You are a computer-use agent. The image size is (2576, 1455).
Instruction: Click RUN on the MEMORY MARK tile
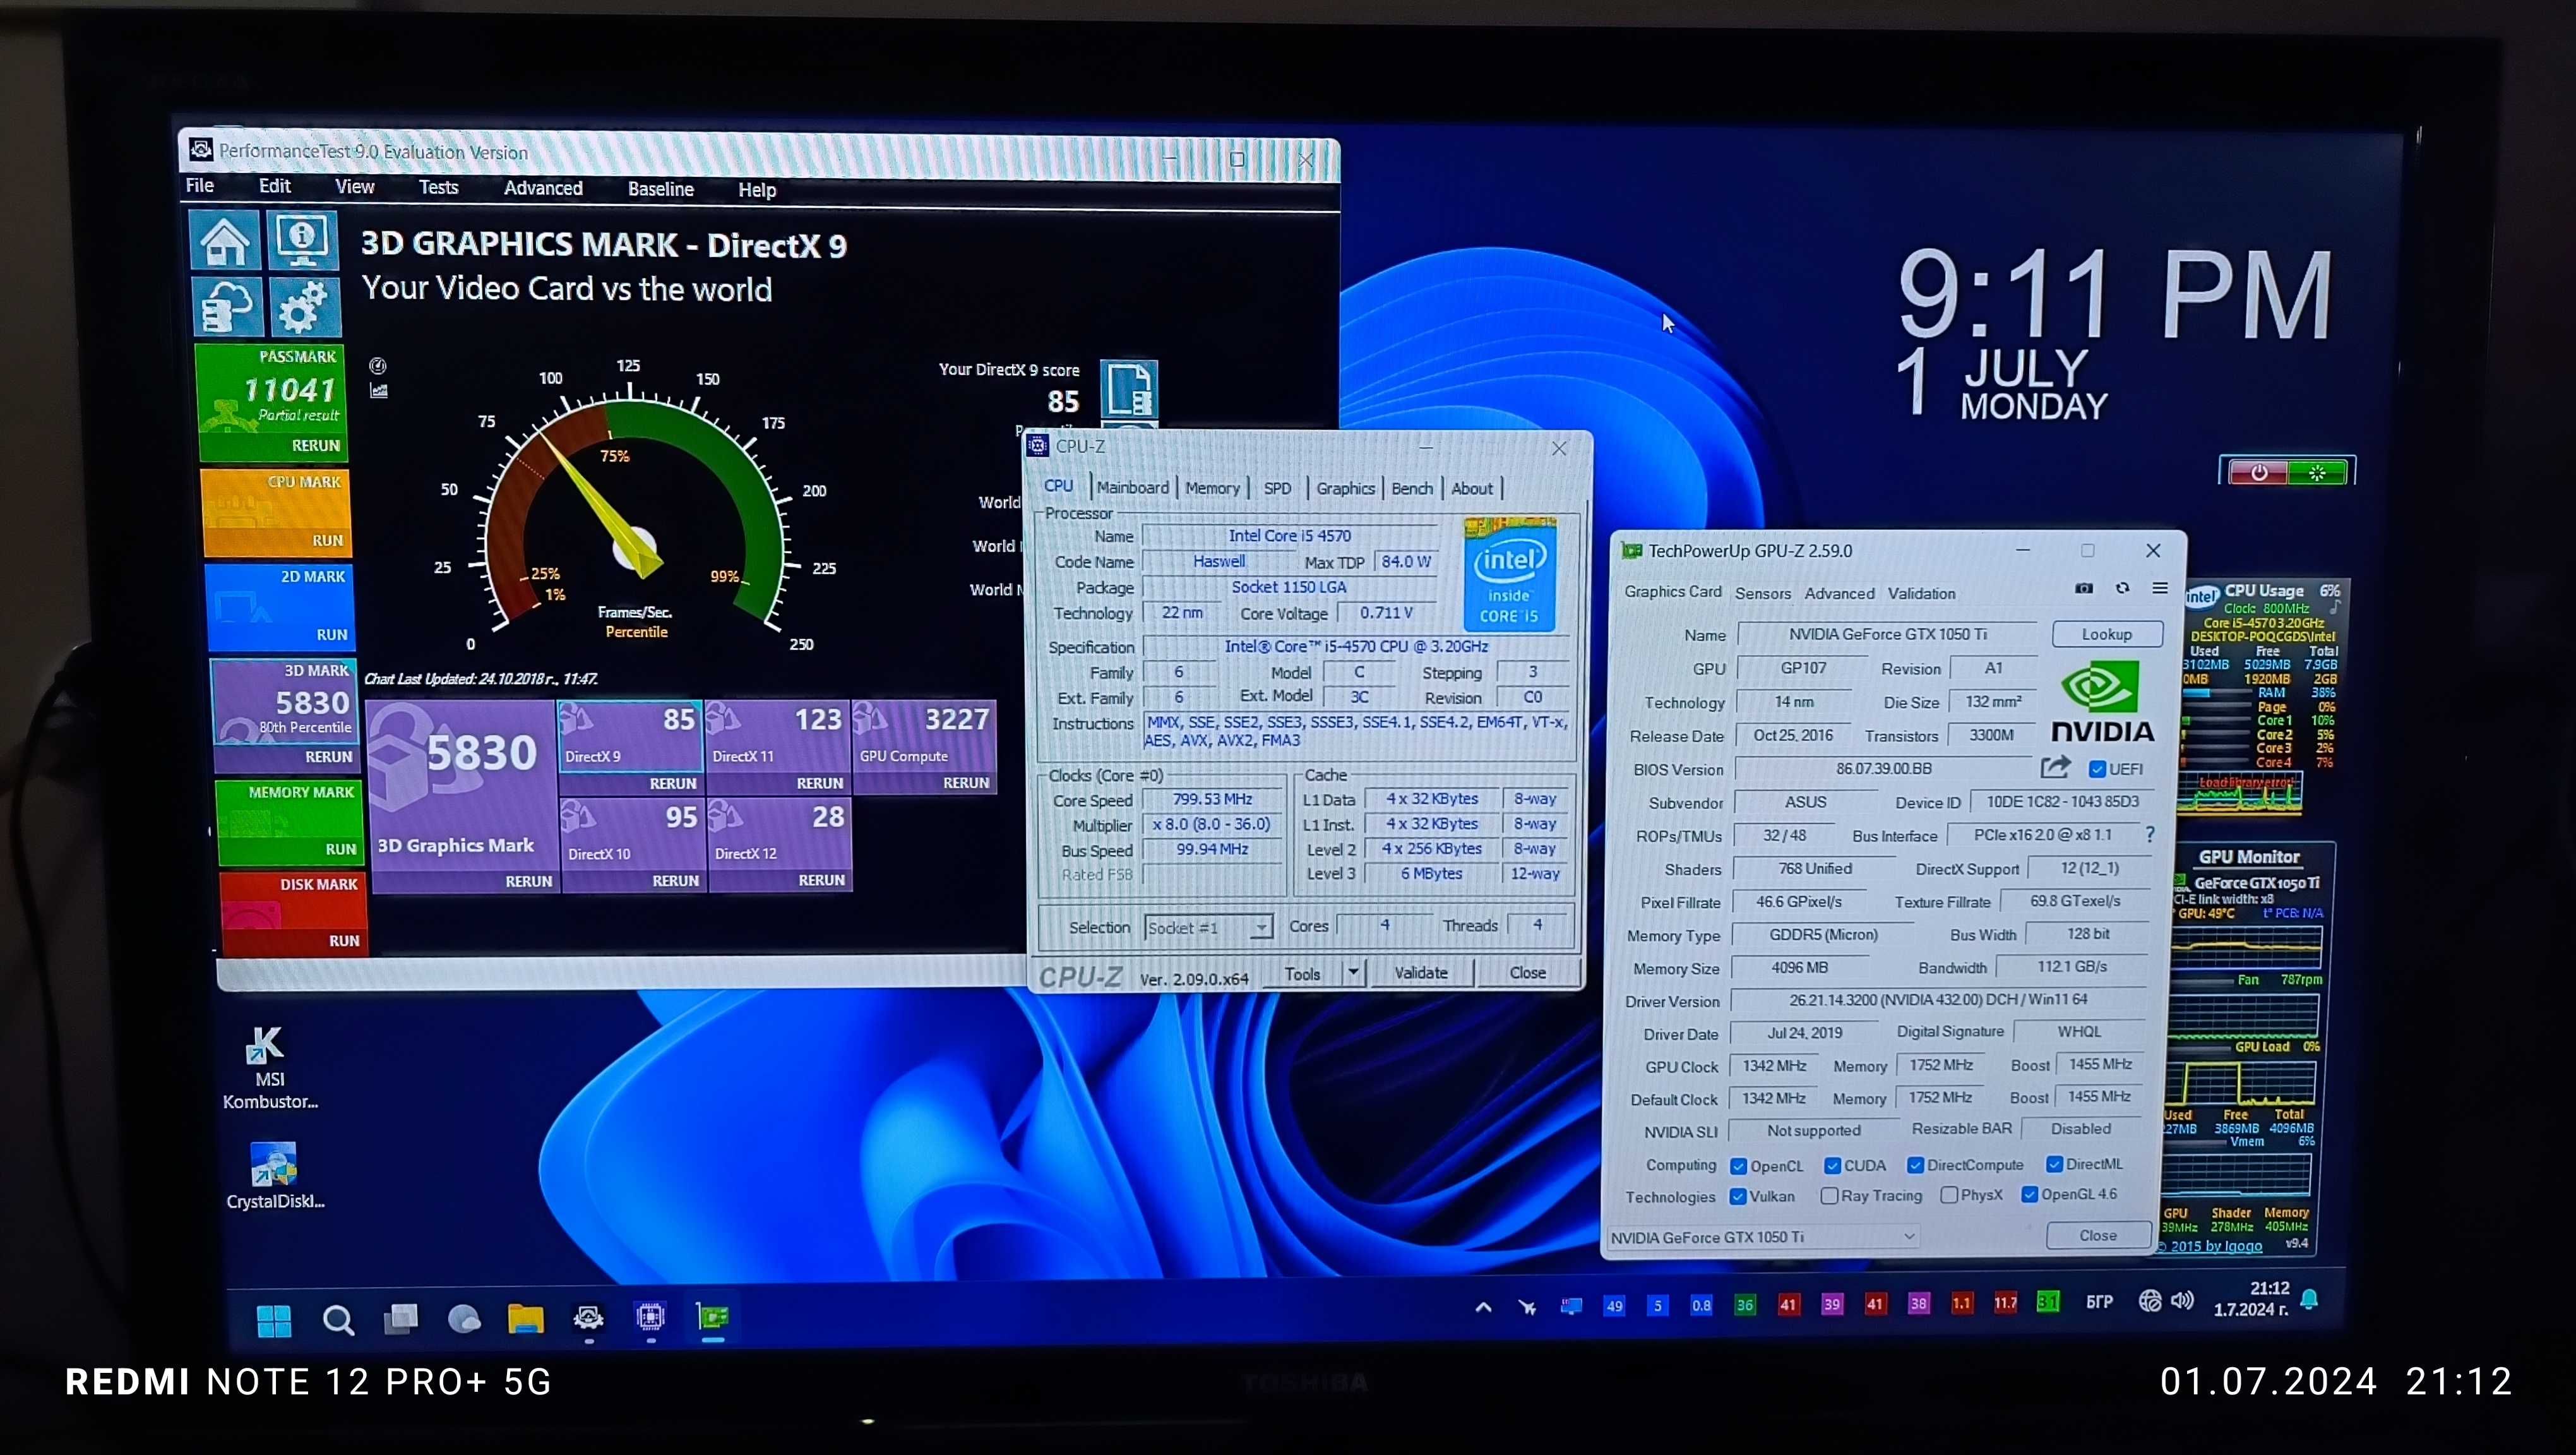(340, 849)
